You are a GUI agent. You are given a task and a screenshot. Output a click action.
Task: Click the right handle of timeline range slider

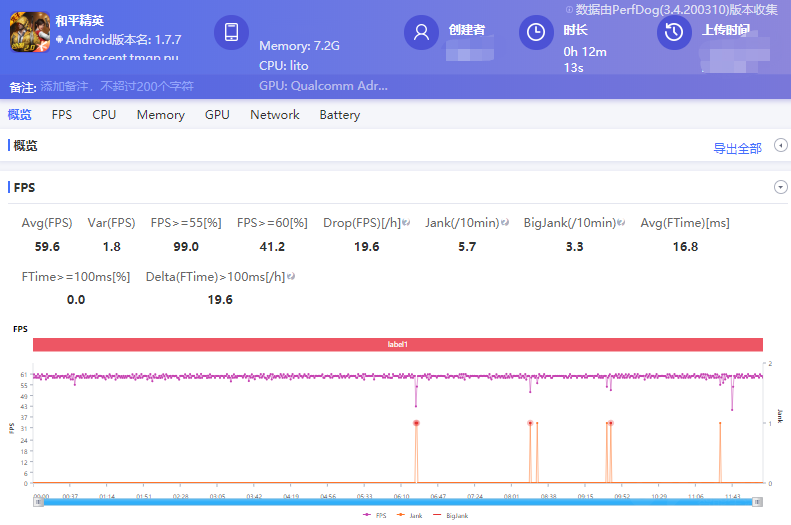(757, 502)
